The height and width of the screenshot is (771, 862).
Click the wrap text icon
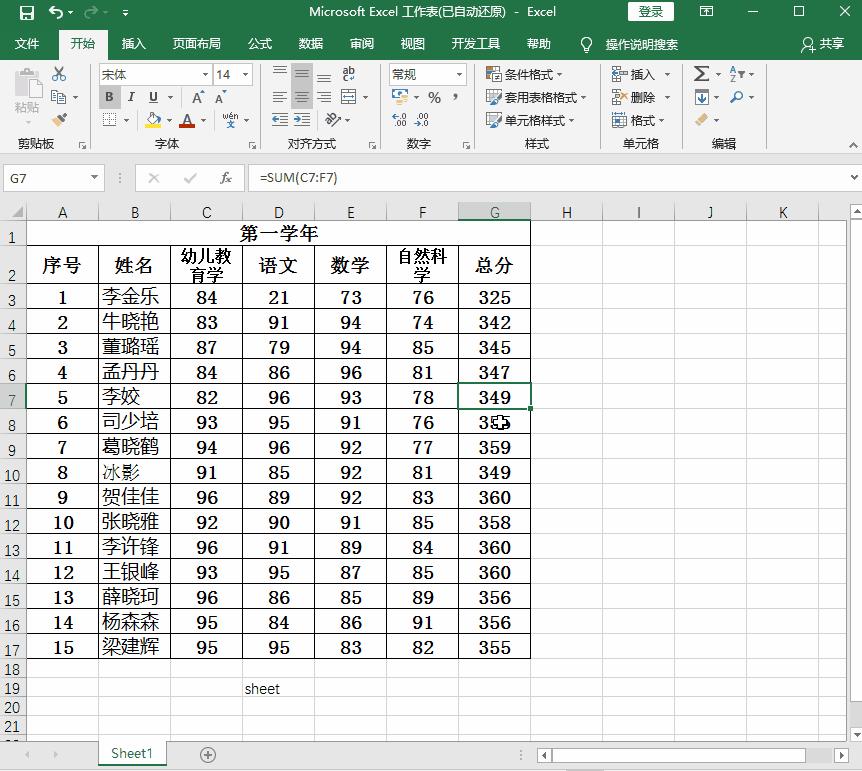pos(349,74)
